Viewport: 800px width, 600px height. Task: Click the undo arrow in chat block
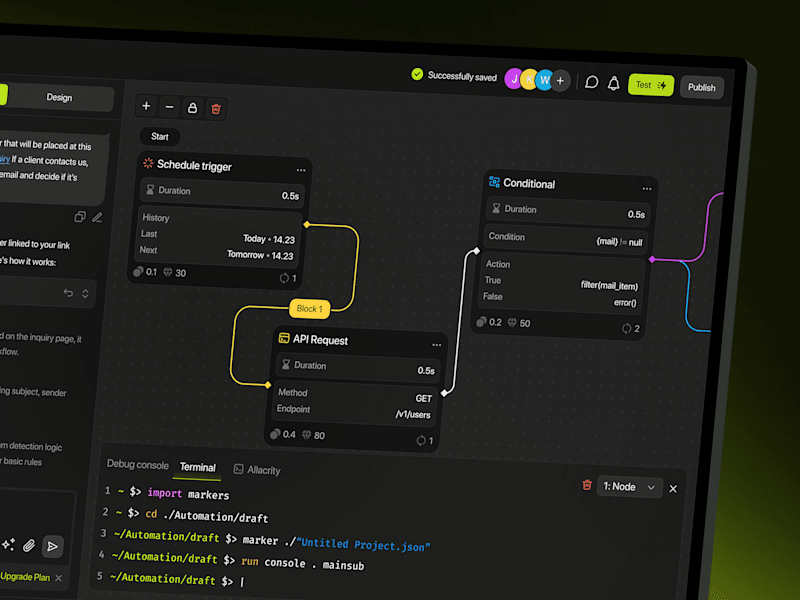[68, 293]
